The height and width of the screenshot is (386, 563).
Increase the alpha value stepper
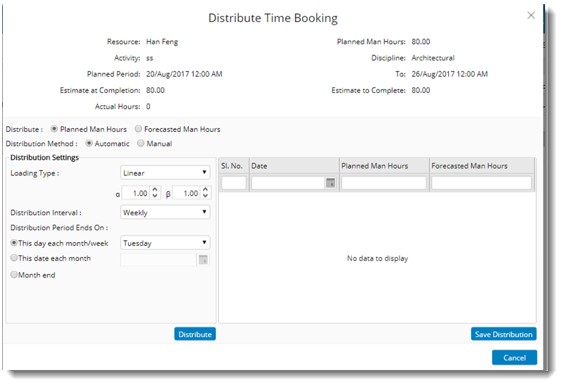(x=155, y=190)
